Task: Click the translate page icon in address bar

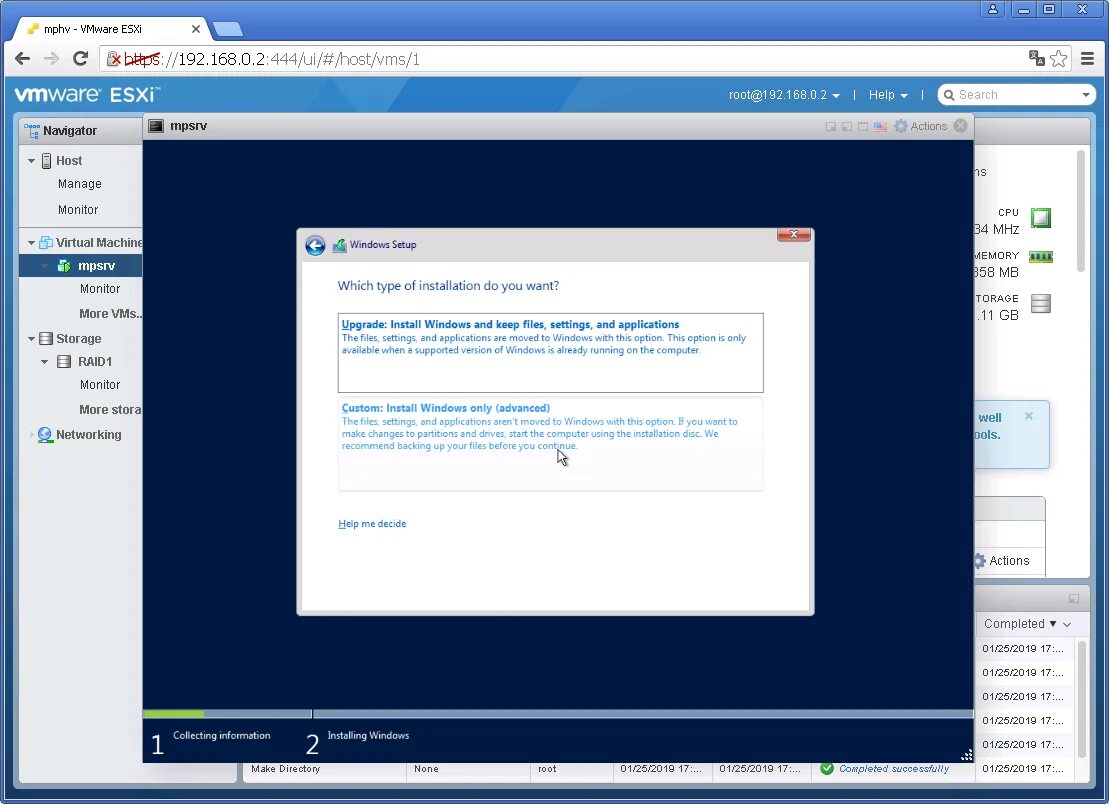Action: click(x=1036, y=59)
